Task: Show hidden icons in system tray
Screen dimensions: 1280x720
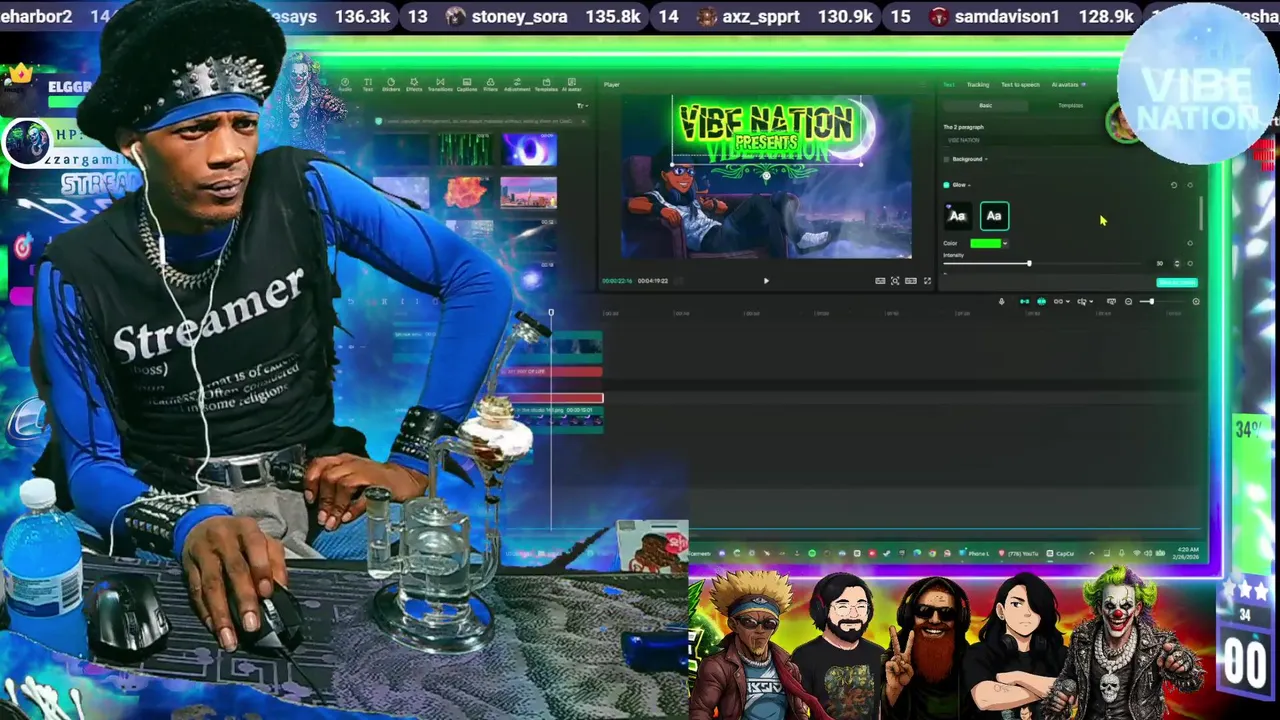Action: (x=1091, y=553)
